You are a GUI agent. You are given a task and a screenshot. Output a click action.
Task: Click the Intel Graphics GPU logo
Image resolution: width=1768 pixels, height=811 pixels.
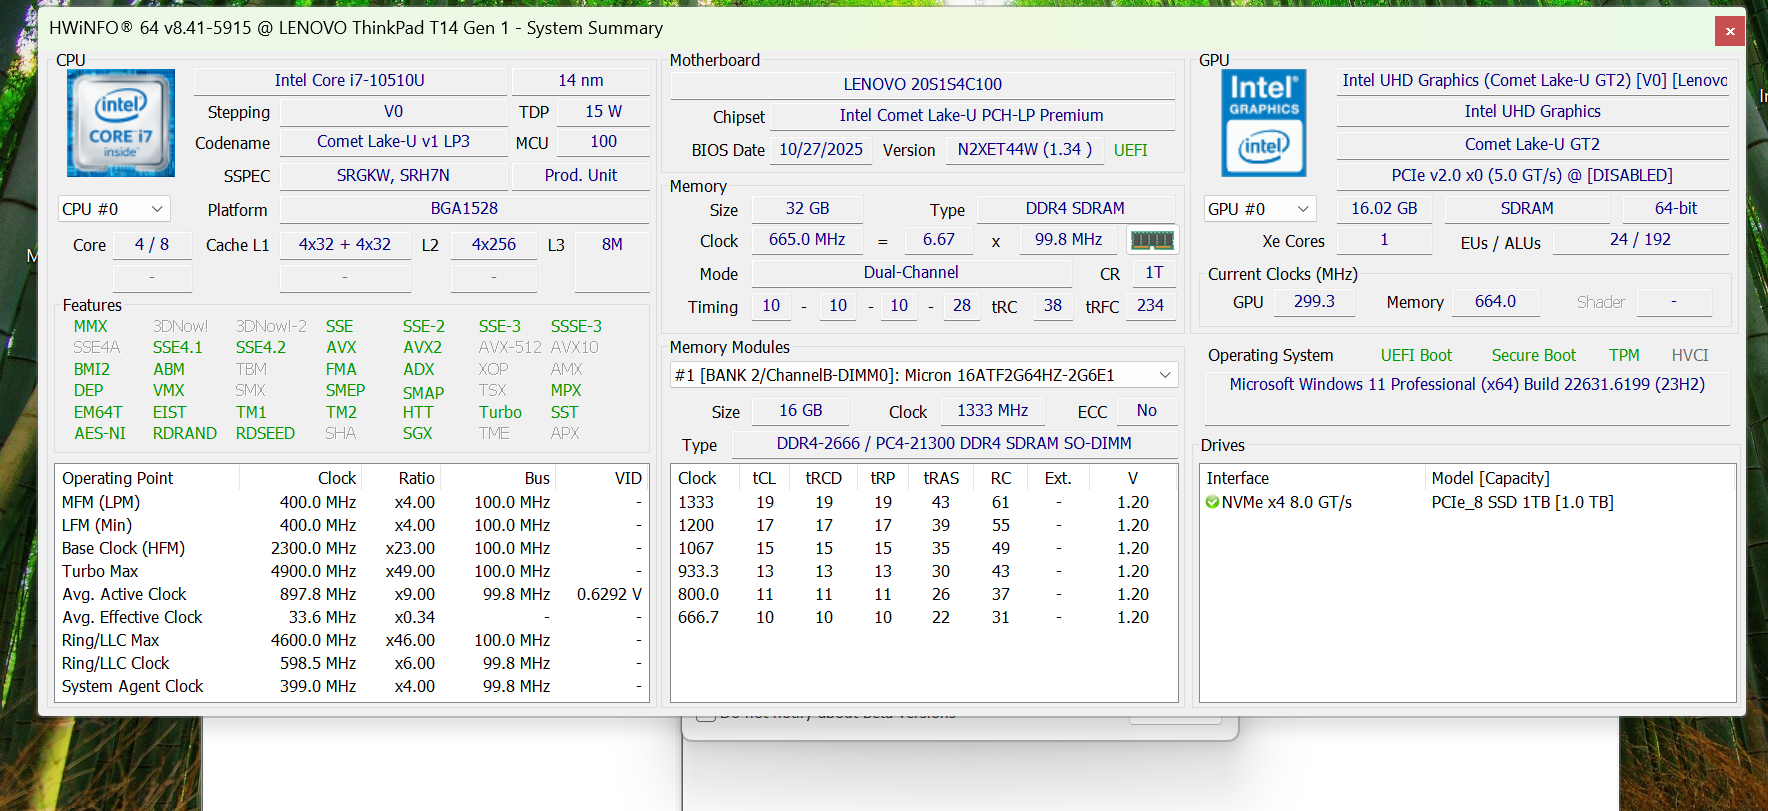coord(1264,123)
